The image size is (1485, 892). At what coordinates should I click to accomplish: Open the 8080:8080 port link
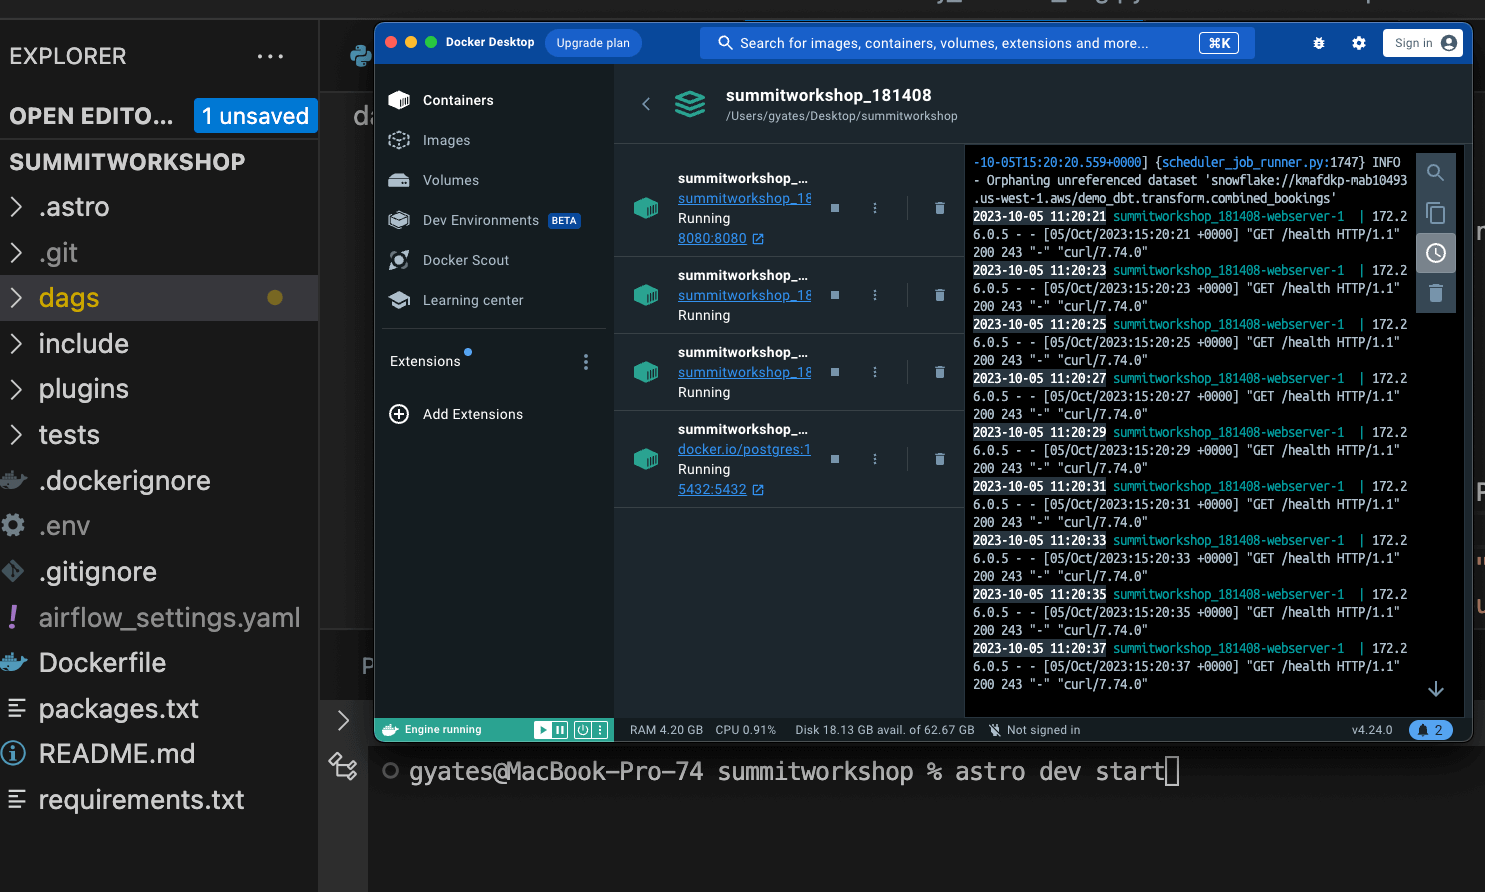(x=712, y=238)
